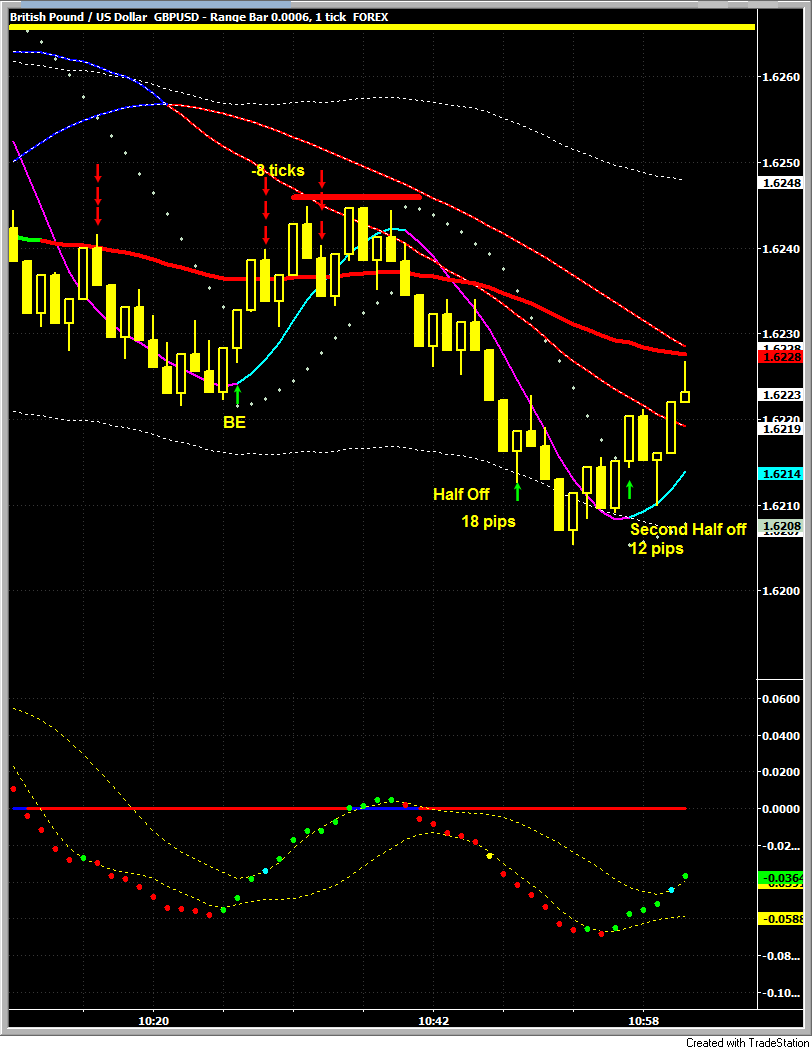
Task: Click the white 1.6248 price marker
Action: point(781,183)
